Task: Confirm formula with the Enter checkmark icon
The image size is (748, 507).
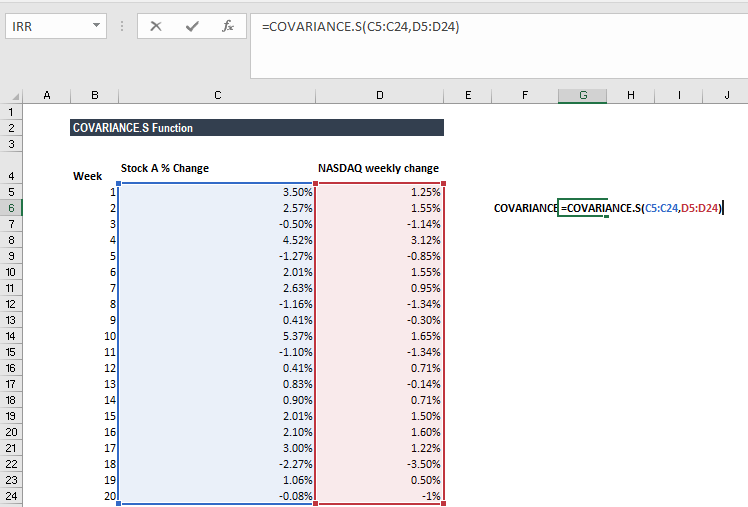Action: point(192,26)
